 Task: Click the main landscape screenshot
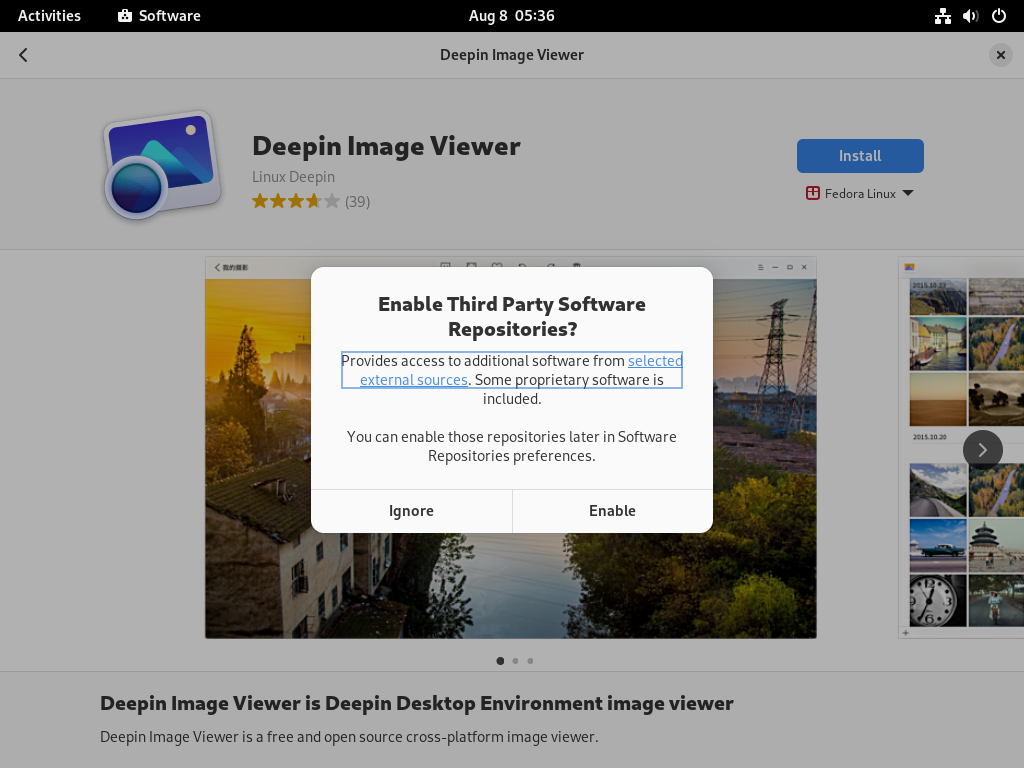511,447
